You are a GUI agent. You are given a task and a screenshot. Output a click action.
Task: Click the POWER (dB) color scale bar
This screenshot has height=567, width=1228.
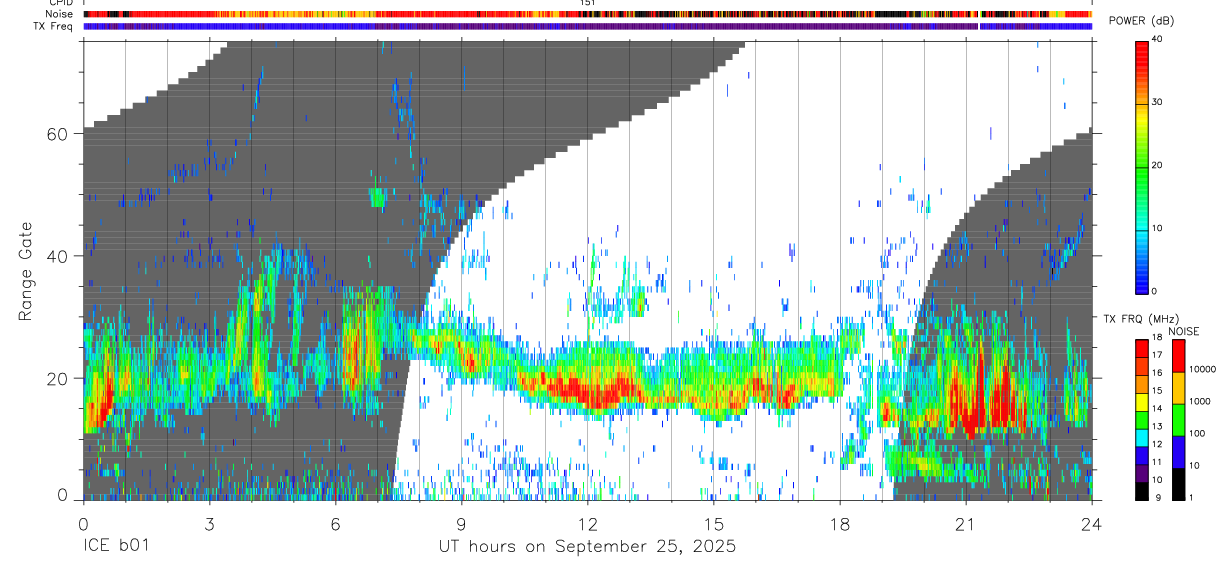coord(1142,166)
